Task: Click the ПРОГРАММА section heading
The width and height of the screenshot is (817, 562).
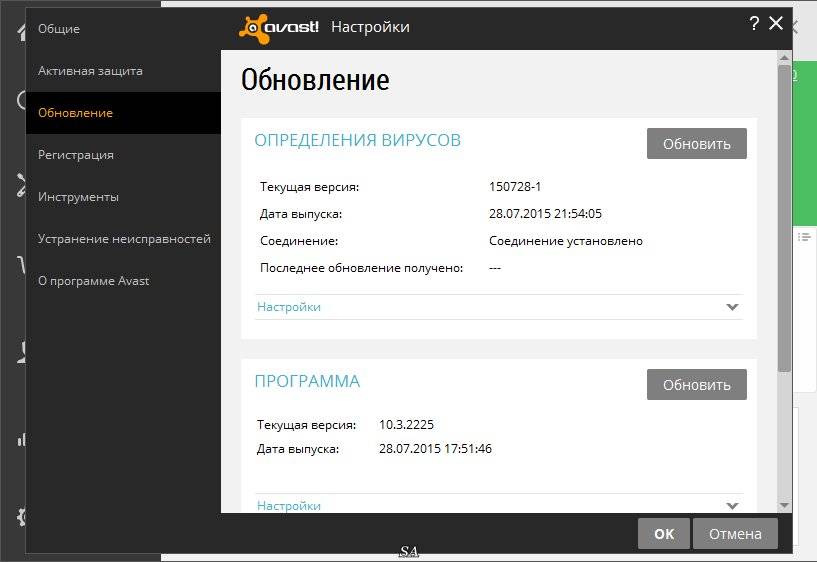Action: point(307,382)
